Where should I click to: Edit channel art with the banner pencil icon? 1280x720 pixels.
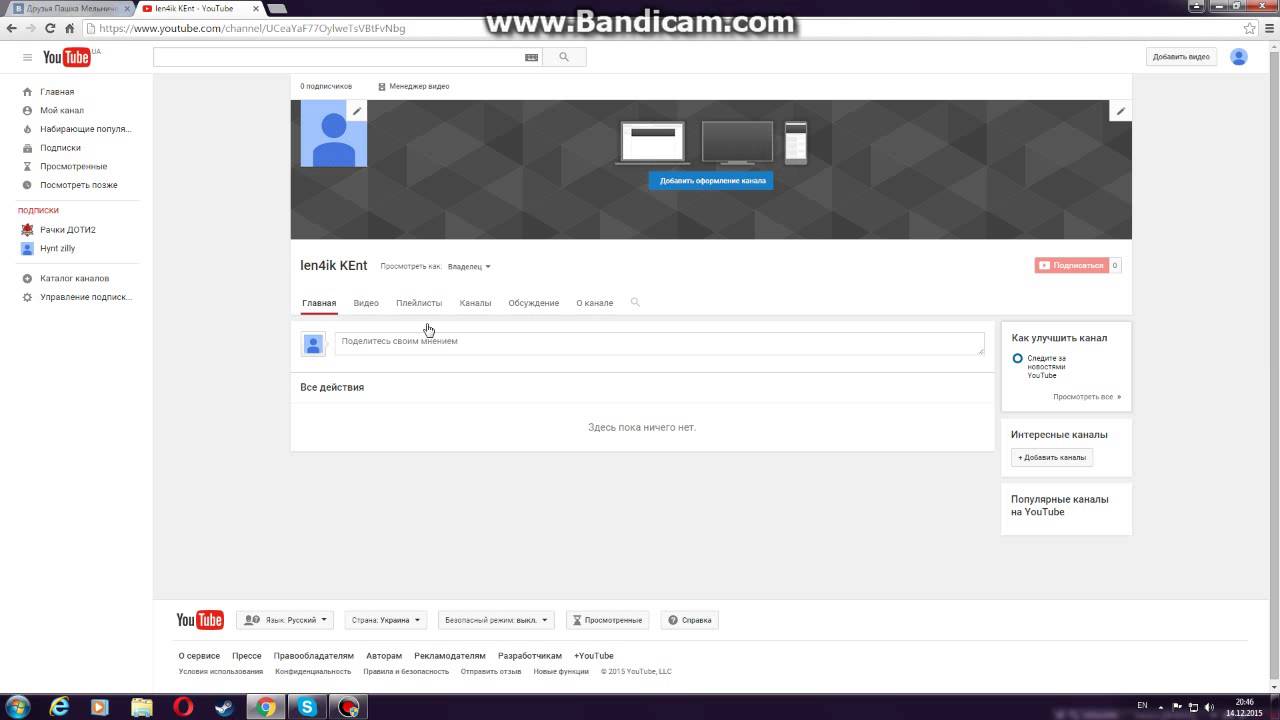[x=1121, y=111]
